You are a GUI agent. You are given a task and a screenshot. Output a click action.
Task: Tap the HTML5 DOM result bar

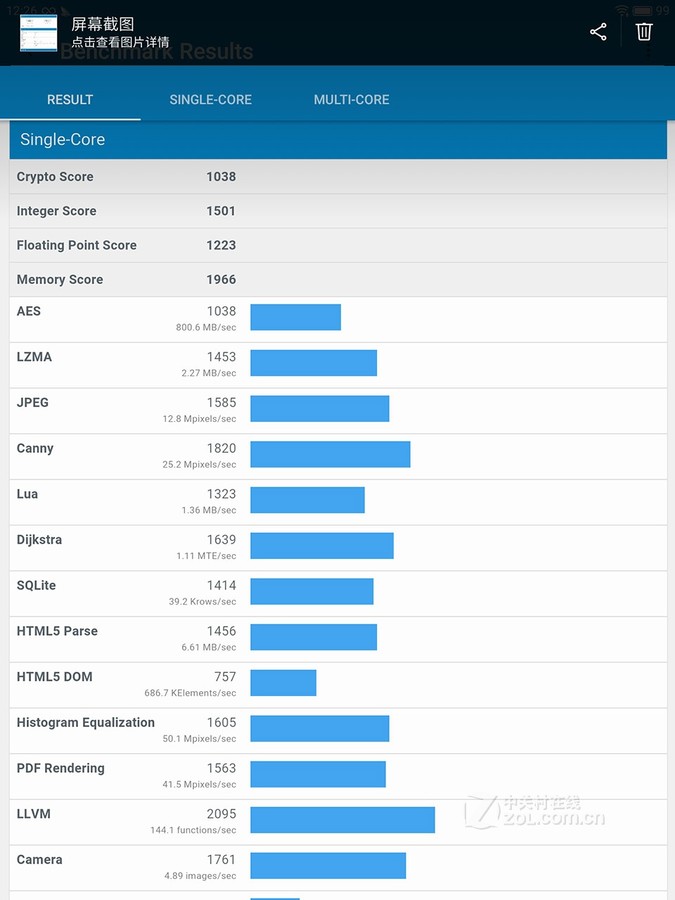tap(283, 683)
